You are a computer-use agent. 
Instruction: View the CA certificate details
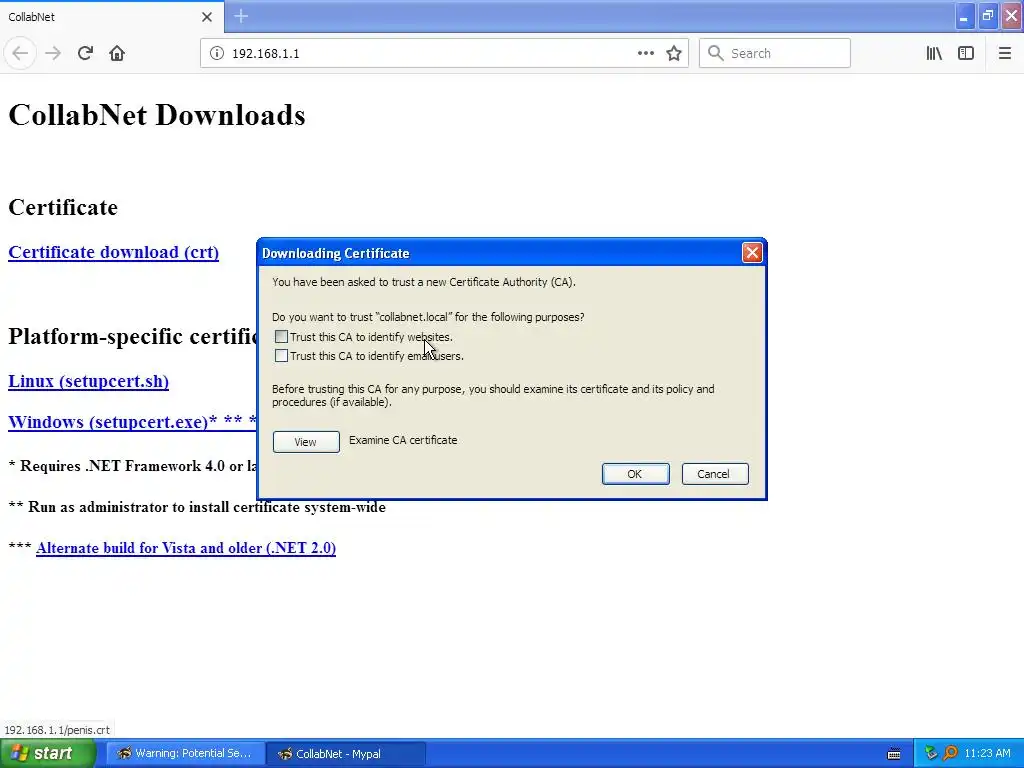[306, 441]
